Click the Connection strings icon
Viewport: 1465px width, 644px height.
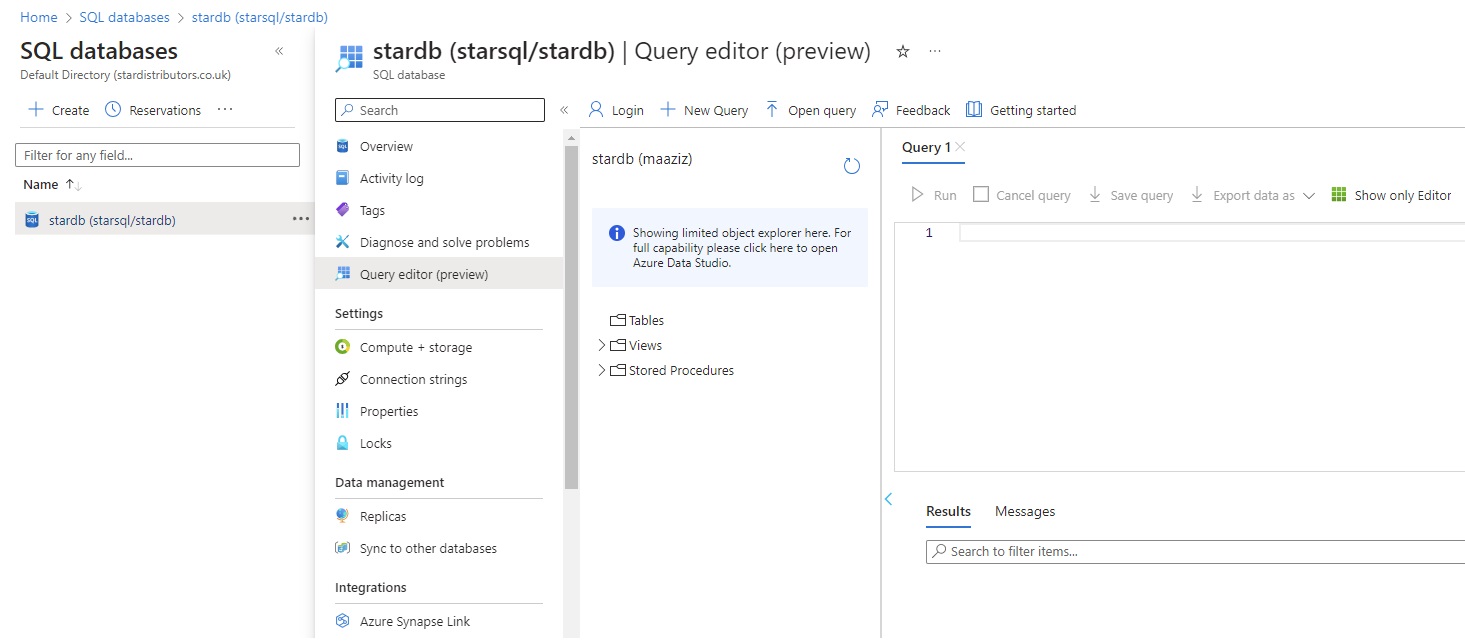pyautogui.click(x=343, y=379)
